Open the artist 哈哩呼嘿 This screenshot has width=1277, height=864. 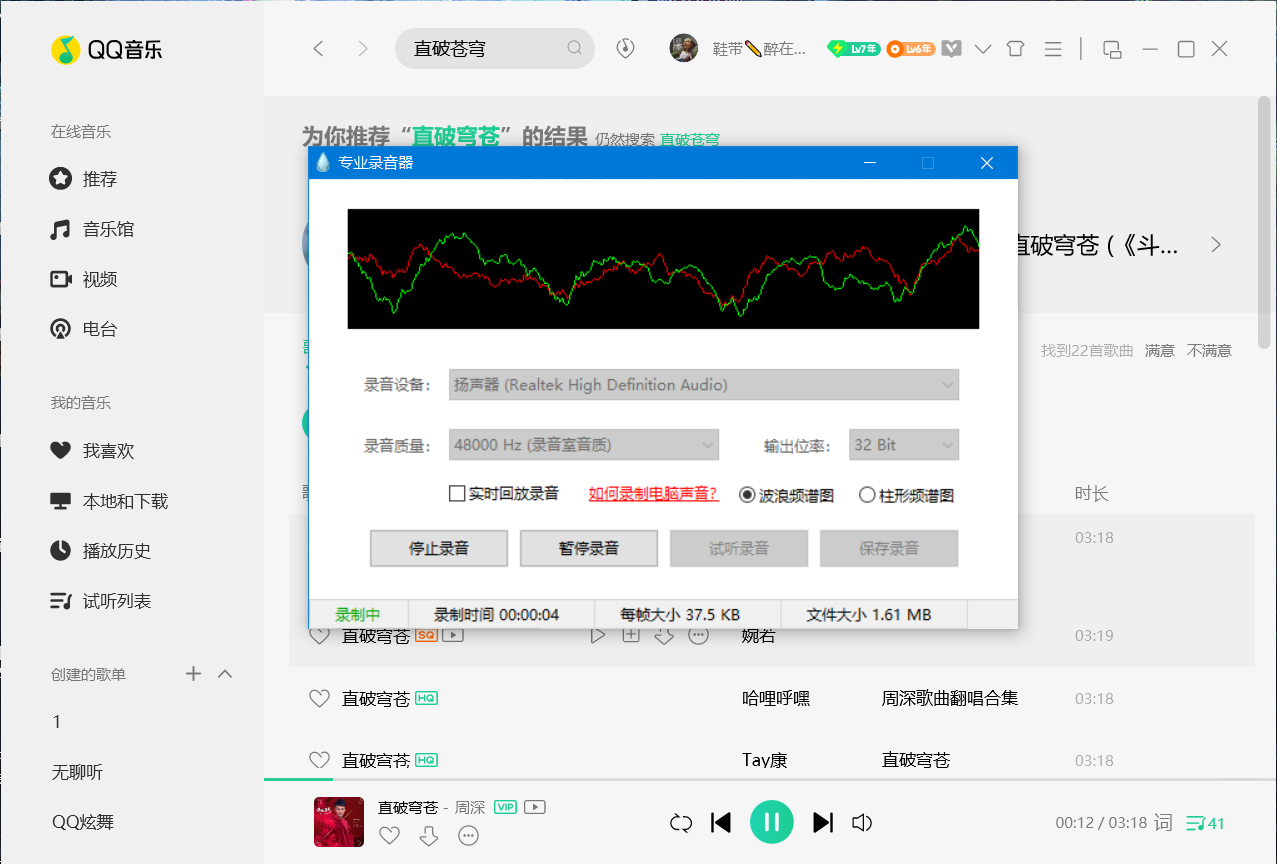(x=776, y=698)
